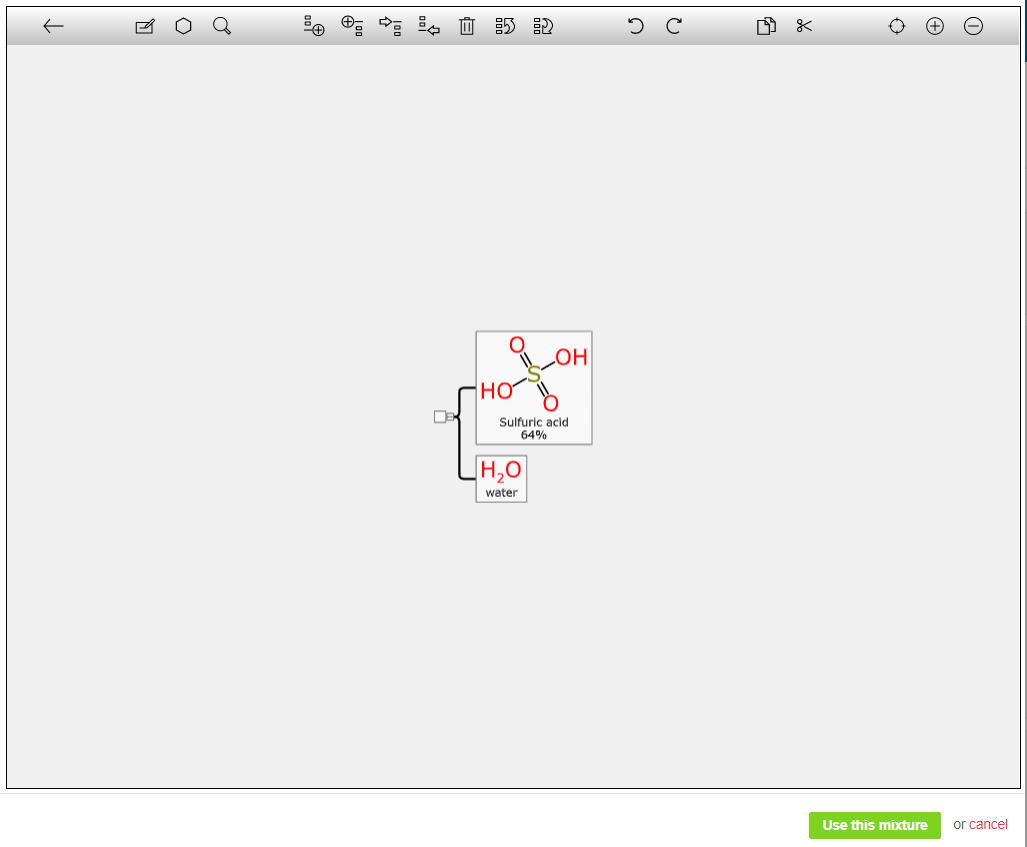
Task: Insert component to the right icon
Action: coord(390,26)
